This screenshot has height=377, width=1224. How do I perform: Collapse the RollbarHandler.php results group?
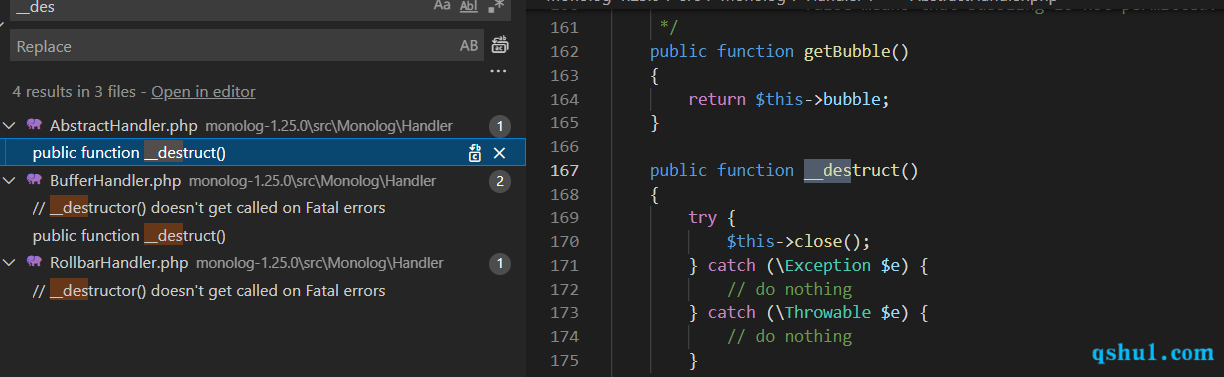(x=10, y=263)
